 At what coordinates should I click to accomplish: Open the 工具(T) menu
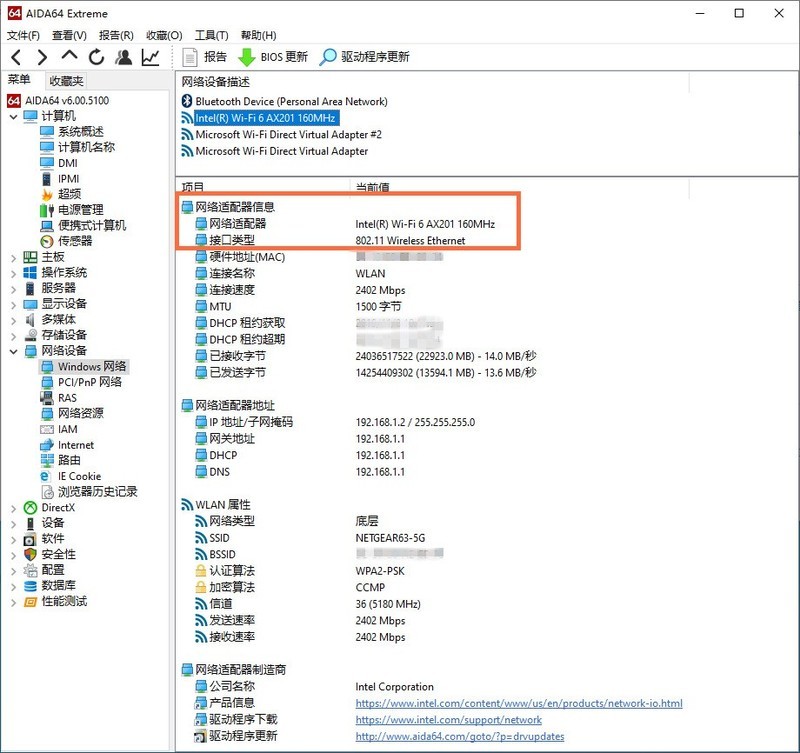pos(211,34)
